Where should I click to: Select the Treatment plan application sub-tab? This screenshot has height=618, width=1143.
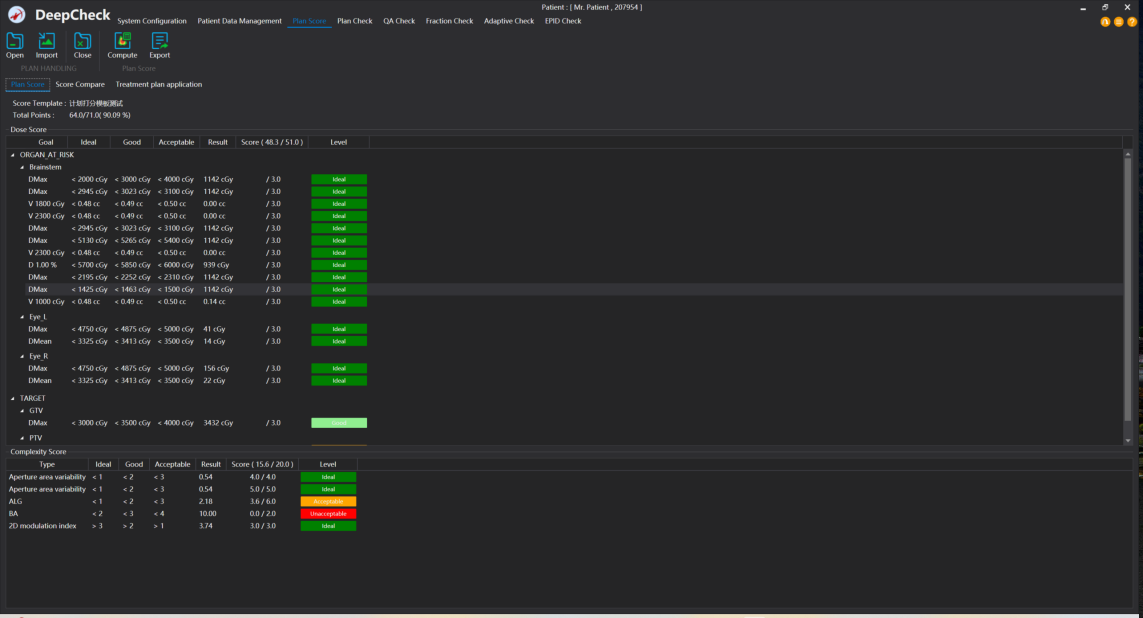tap(158, 85)
